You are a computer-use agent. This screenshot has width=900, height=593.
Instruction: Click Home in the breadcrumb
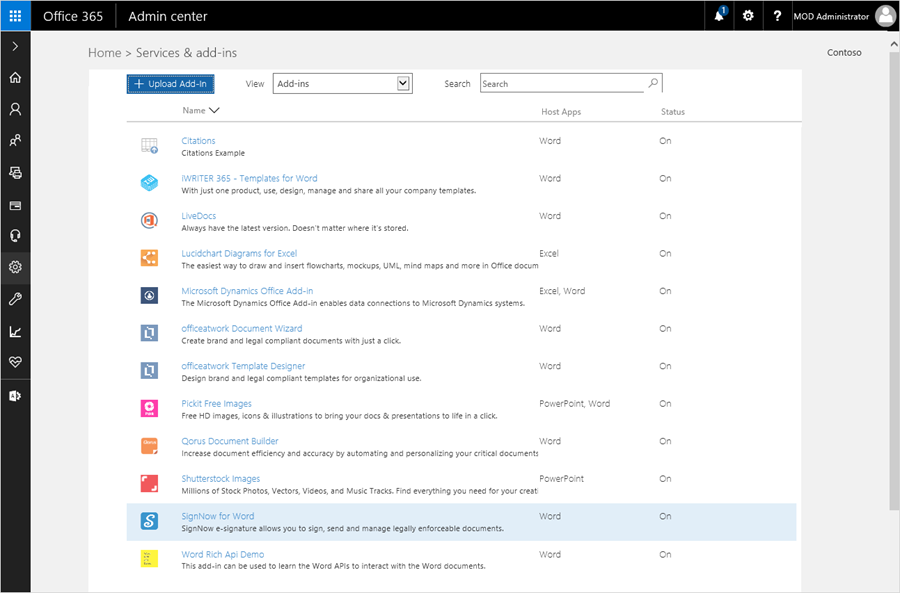pyautogui.click(x=104, y=53)
